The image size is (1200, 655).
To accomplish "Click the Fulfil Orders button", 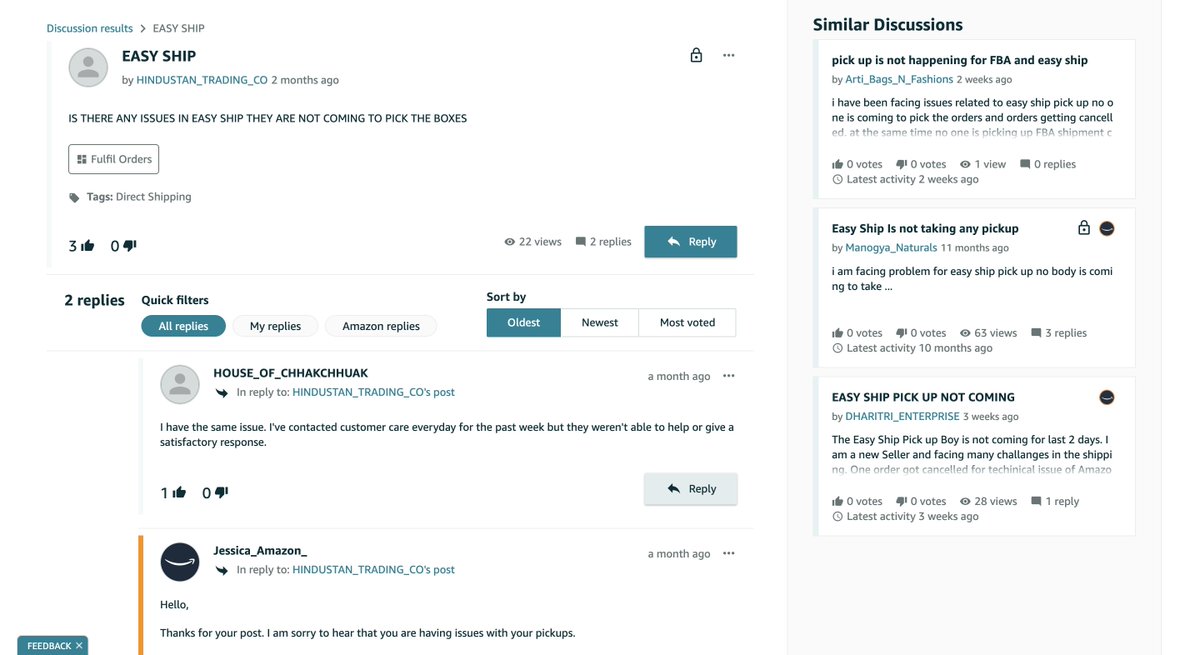I will tap(113, 159).
